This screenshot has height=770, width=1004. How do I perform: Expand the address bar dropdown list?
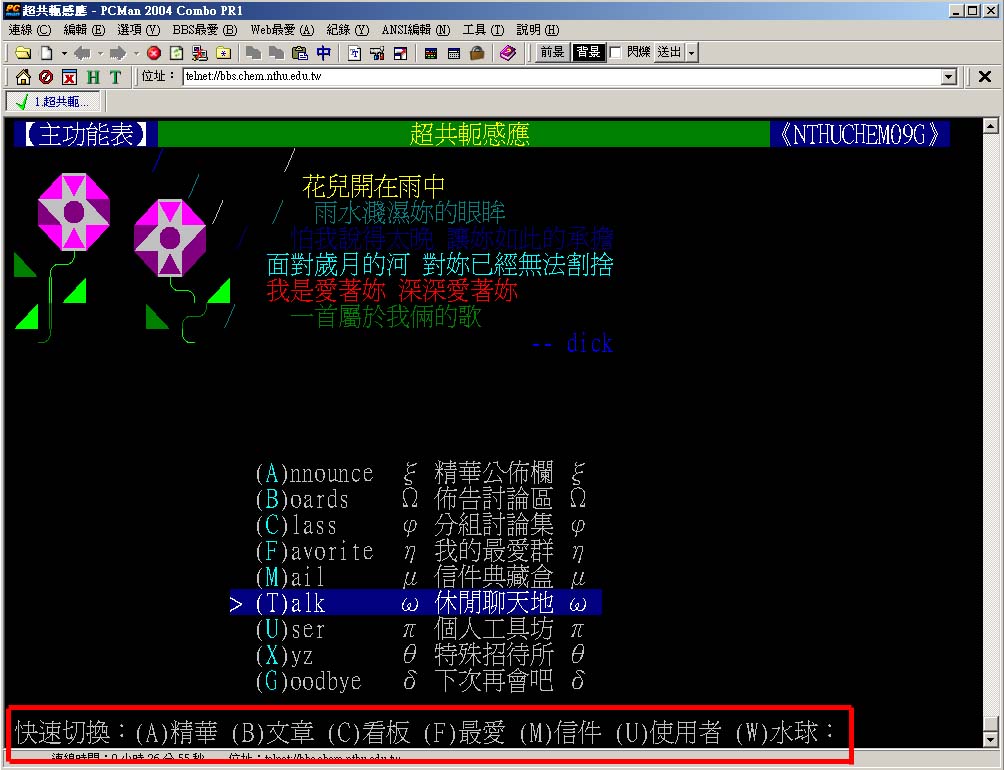[x=949, y=77]
